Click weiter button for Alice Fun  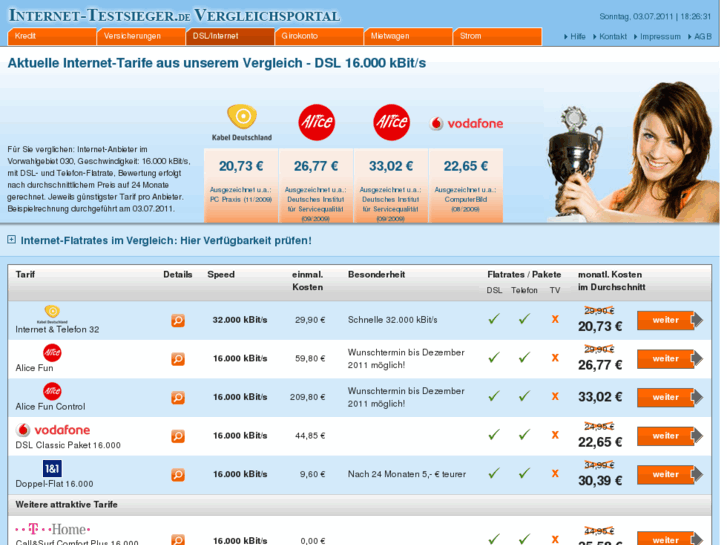670,359
